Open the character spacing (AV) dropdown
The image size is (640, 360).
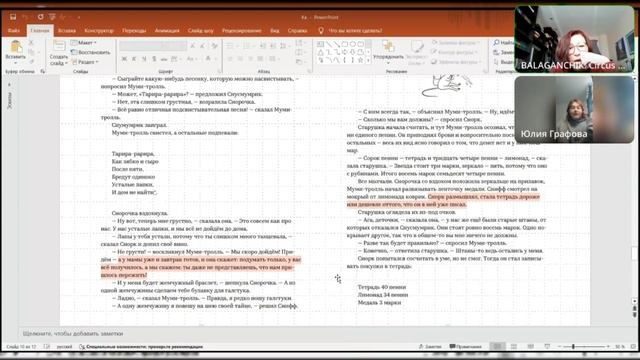[176, 59]
